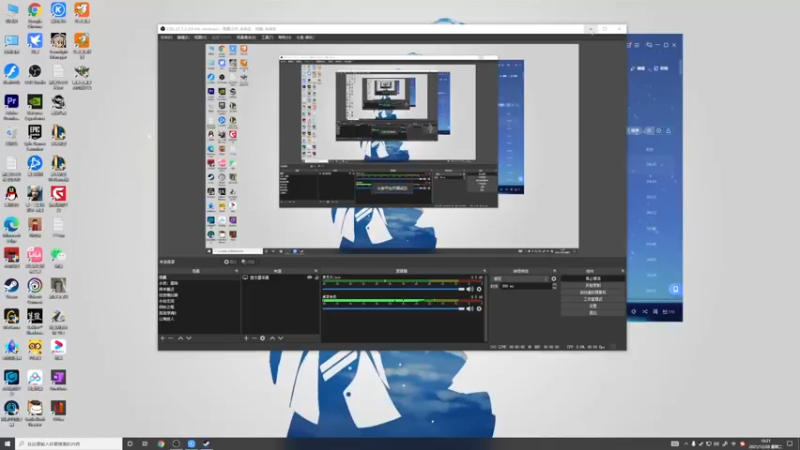Open the File menu in OBS
This screenshot has height=450, width=800.
tap(166, 38)
